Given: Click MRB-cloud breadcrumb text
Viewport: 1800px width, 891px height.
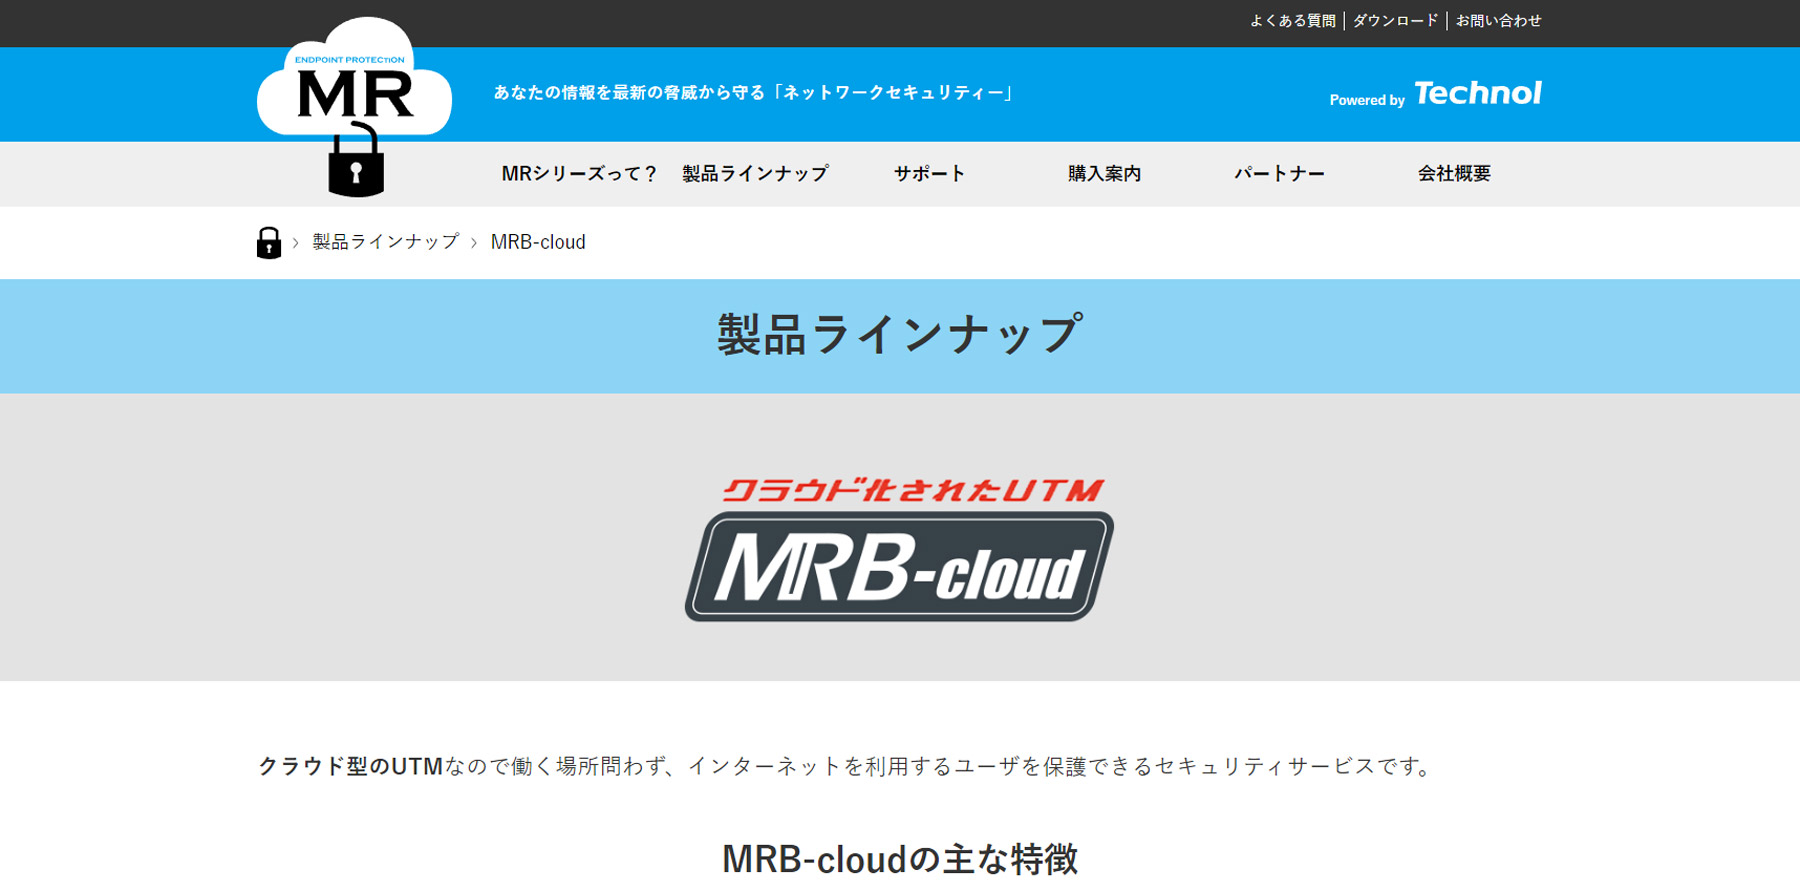Looking at the screenshot, I should coord(538,242).
